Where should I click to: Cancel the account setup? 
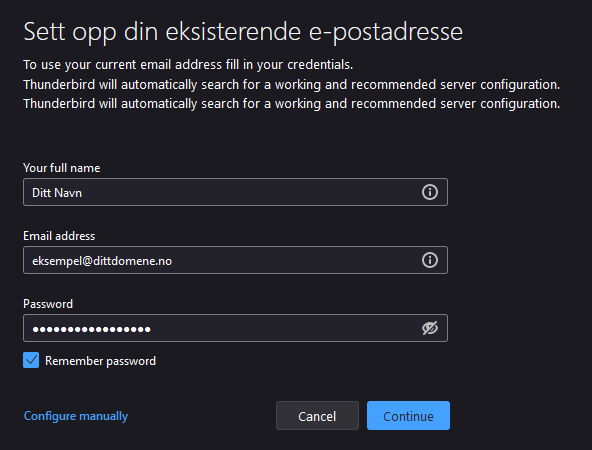click(x=317, y=416)
